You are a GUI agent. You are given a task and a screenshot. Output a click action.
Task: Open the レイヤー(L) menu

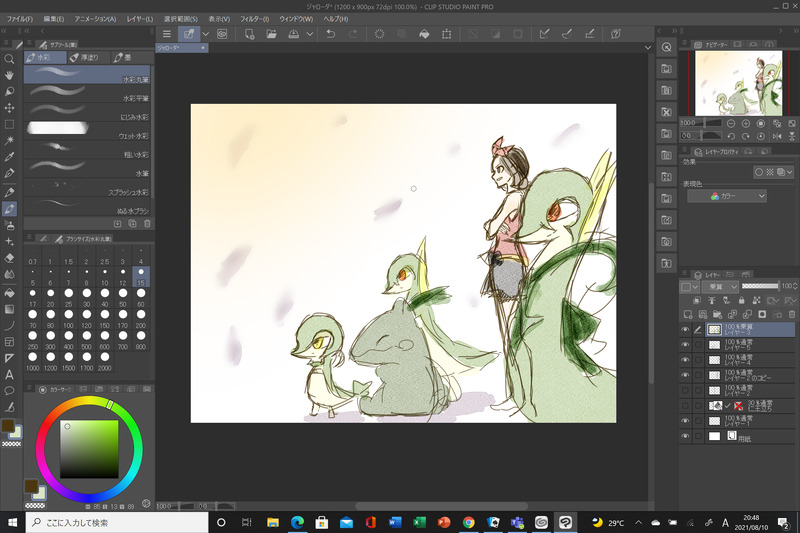point(140,19)
